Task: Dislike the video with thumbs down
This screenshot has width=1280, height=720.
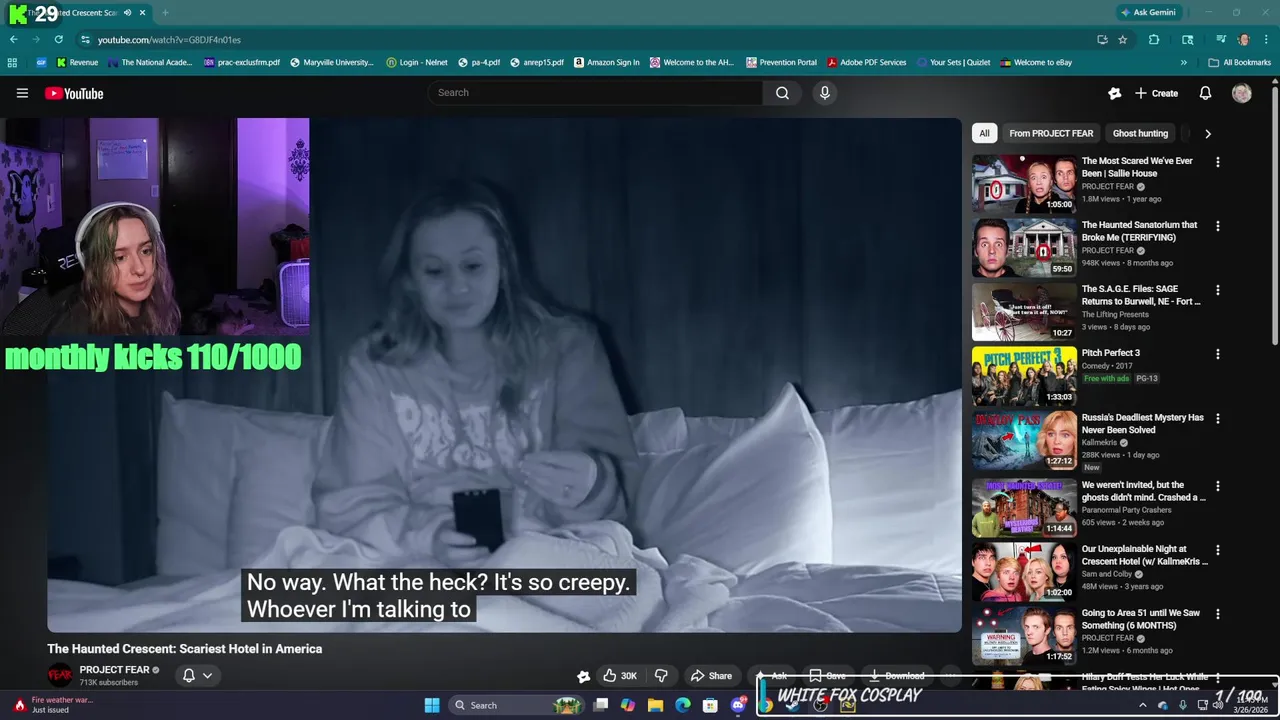Action: click(x=661, y=676)
